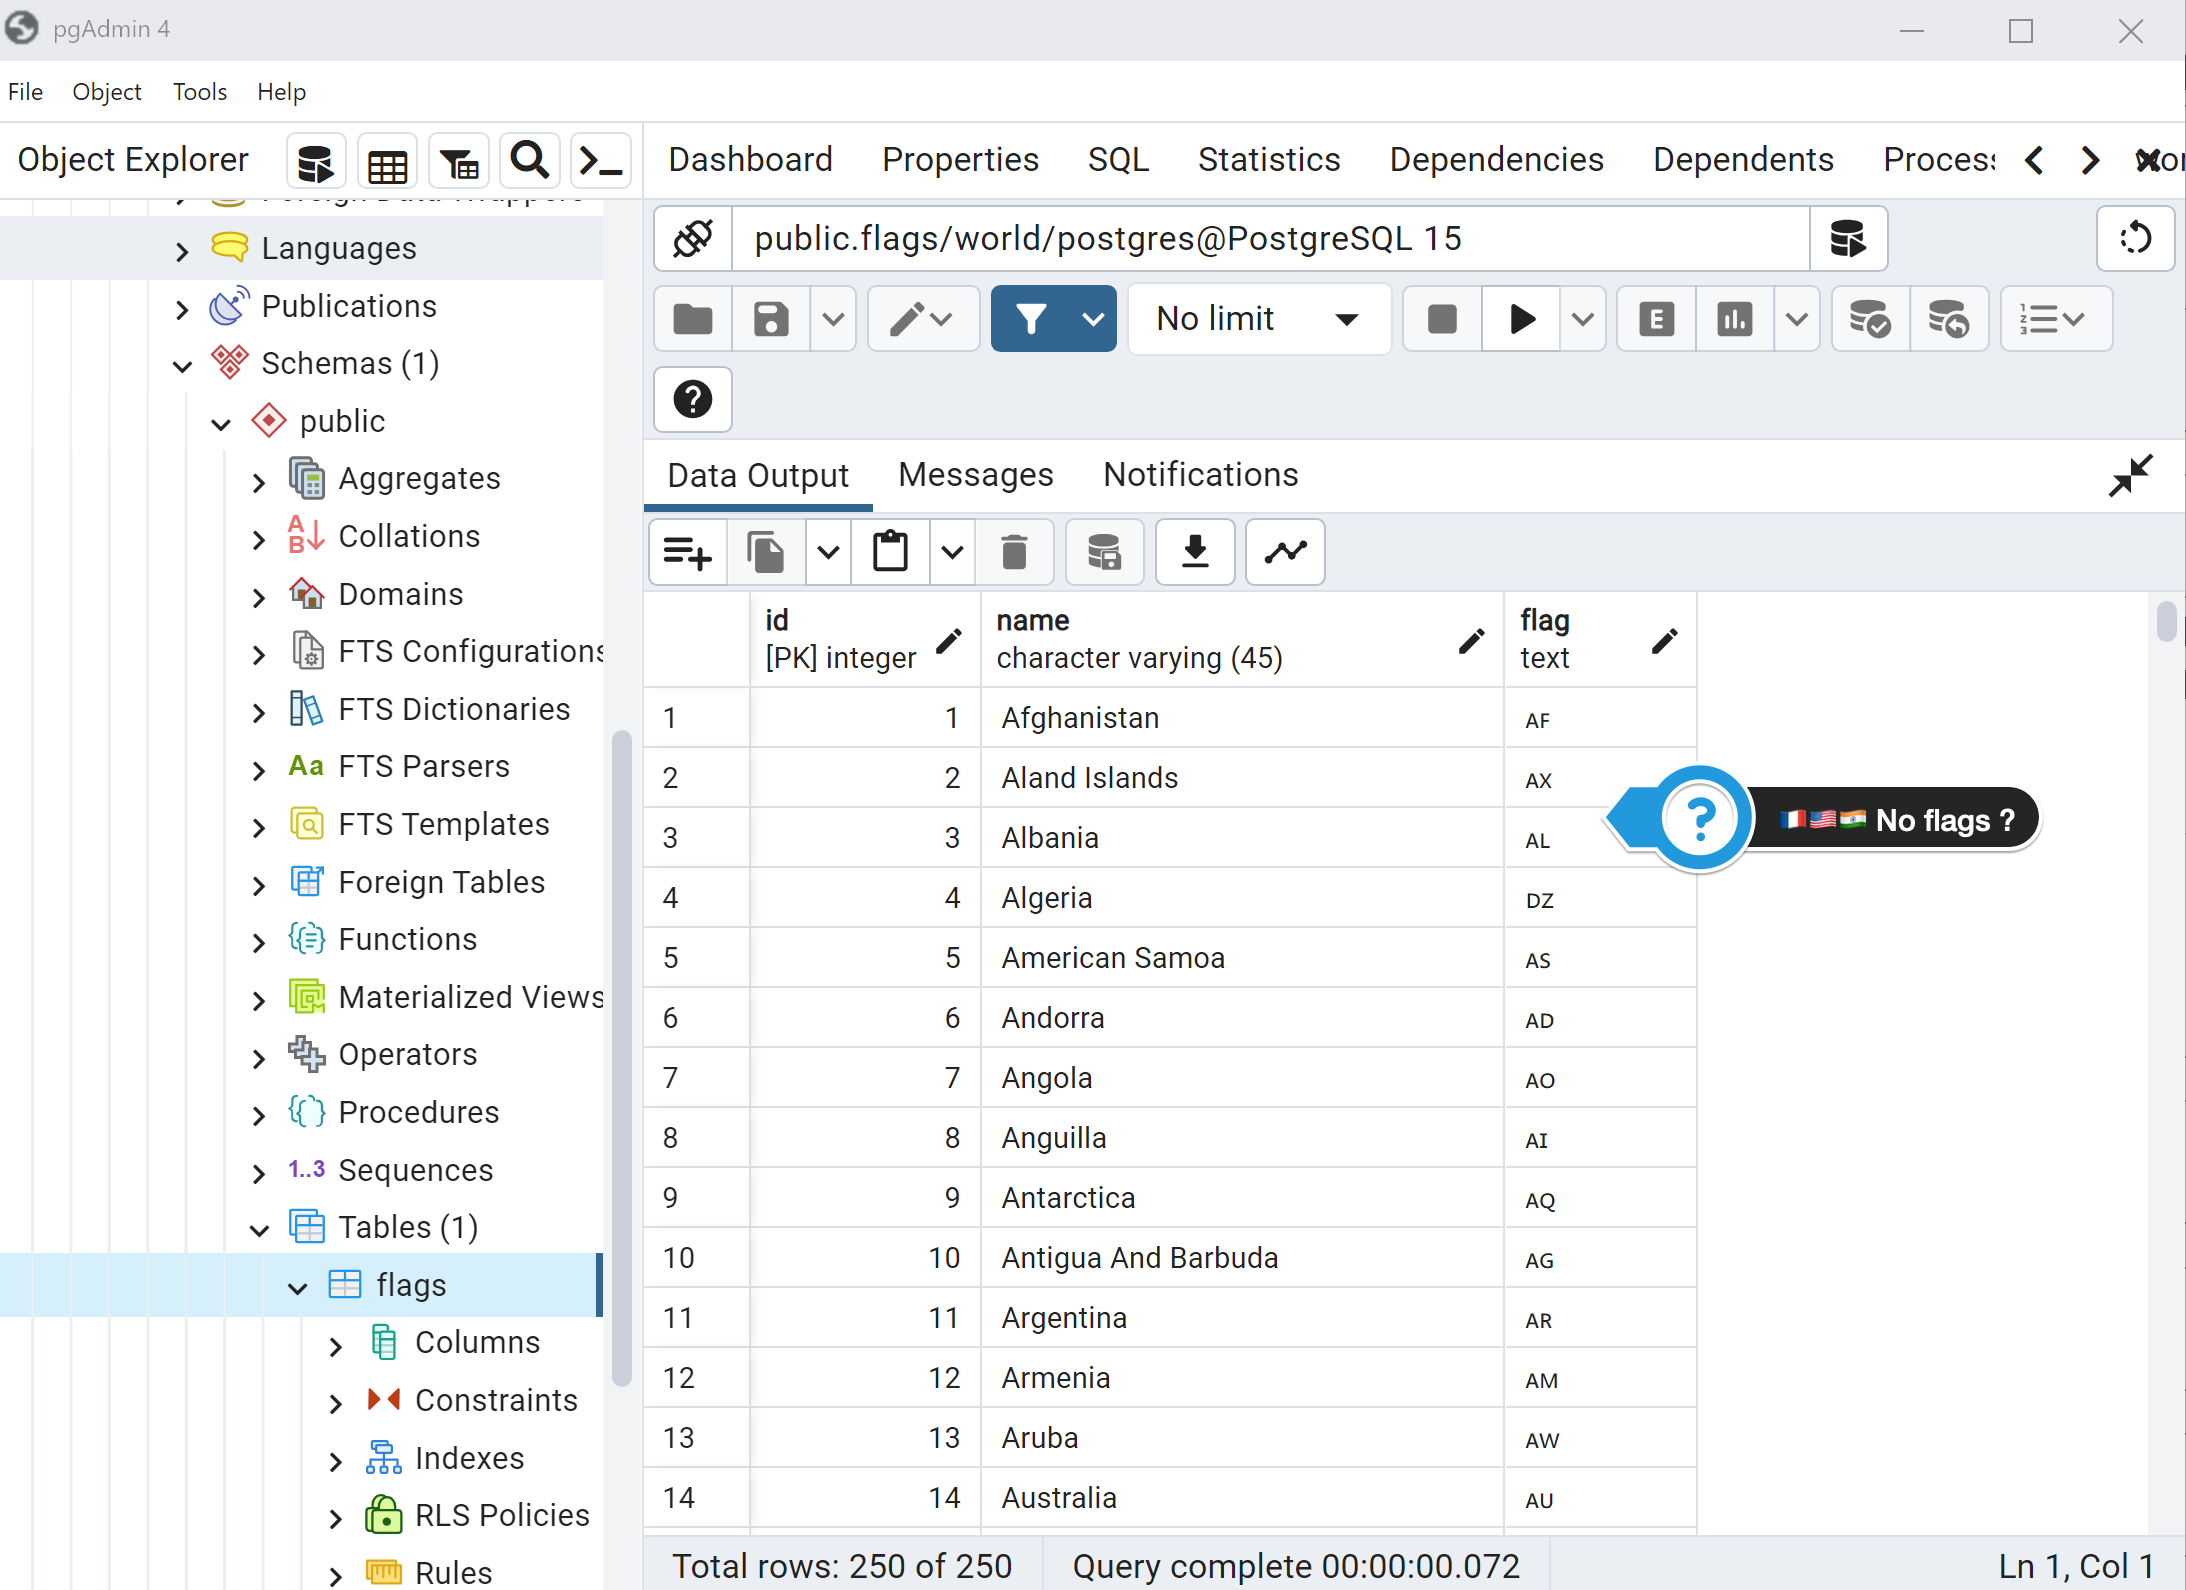This screenshot has width=2186, height=1590.
Task: Open the PSQL Tool icon
Action: (601, 161)
